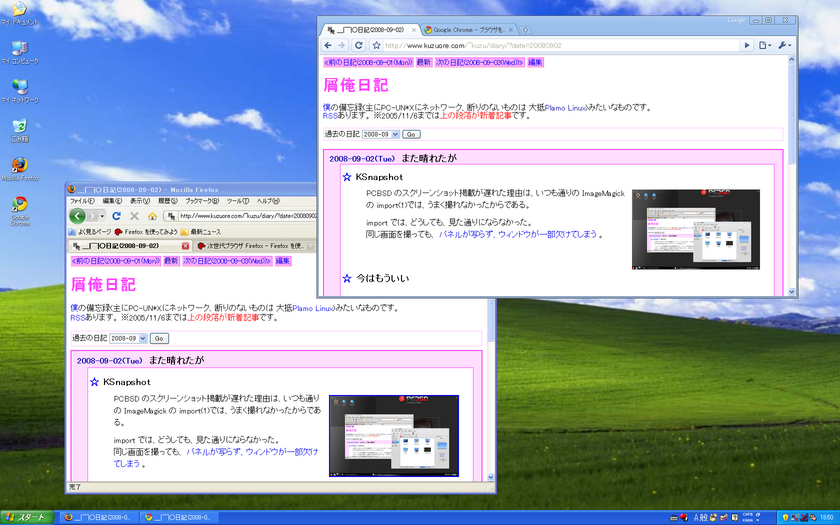840x525 pixels.
Task: Open the Firefox を使ってみよう bookmark
Action: 146,232
